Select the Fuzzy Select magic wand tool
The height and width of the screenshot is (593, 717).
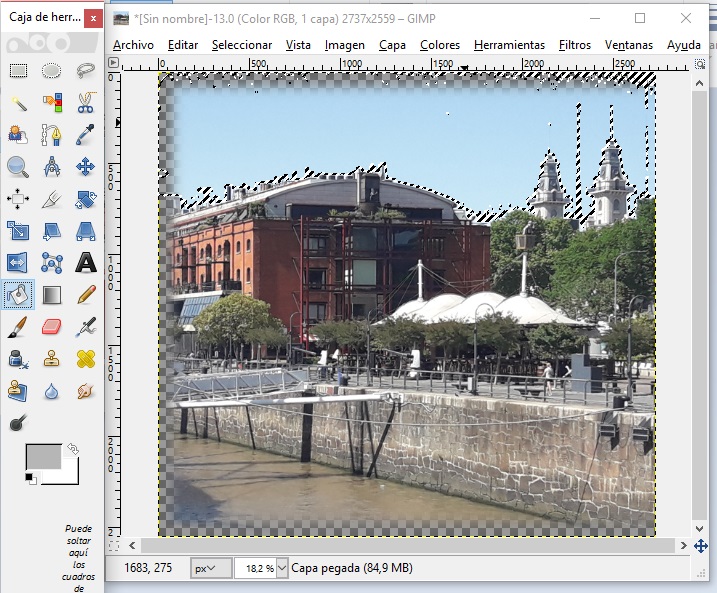(x=18, y=103)
